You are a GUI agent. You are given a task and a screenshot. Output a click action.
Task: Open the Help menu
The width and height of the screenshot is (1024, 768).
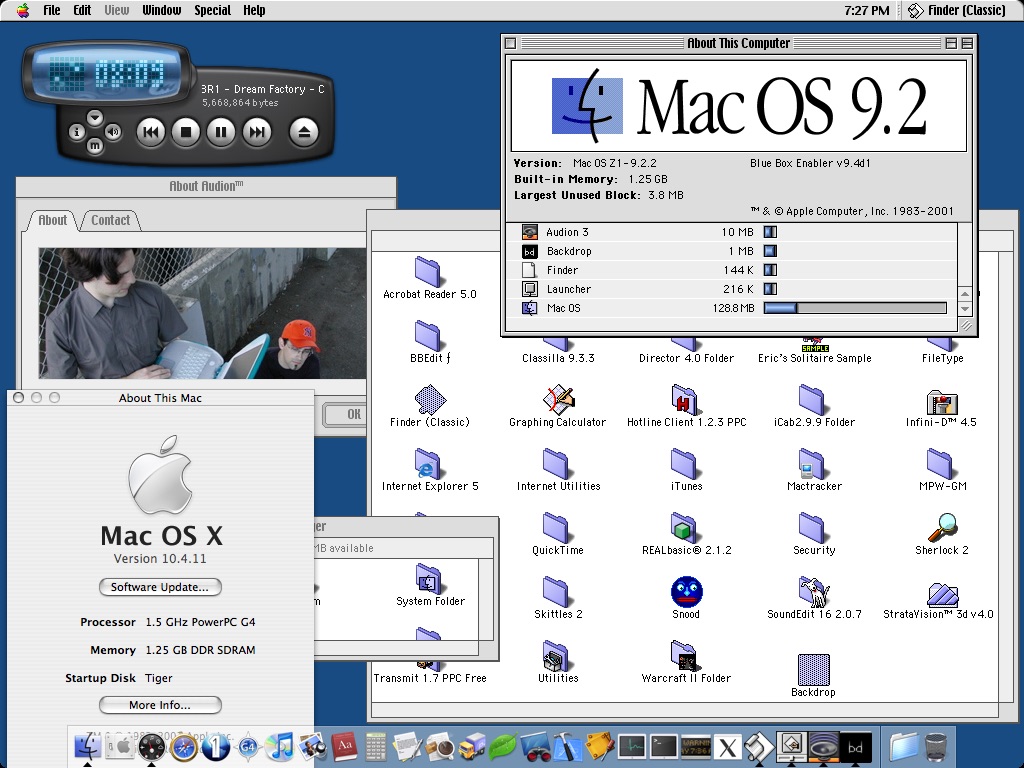(254, 10)
